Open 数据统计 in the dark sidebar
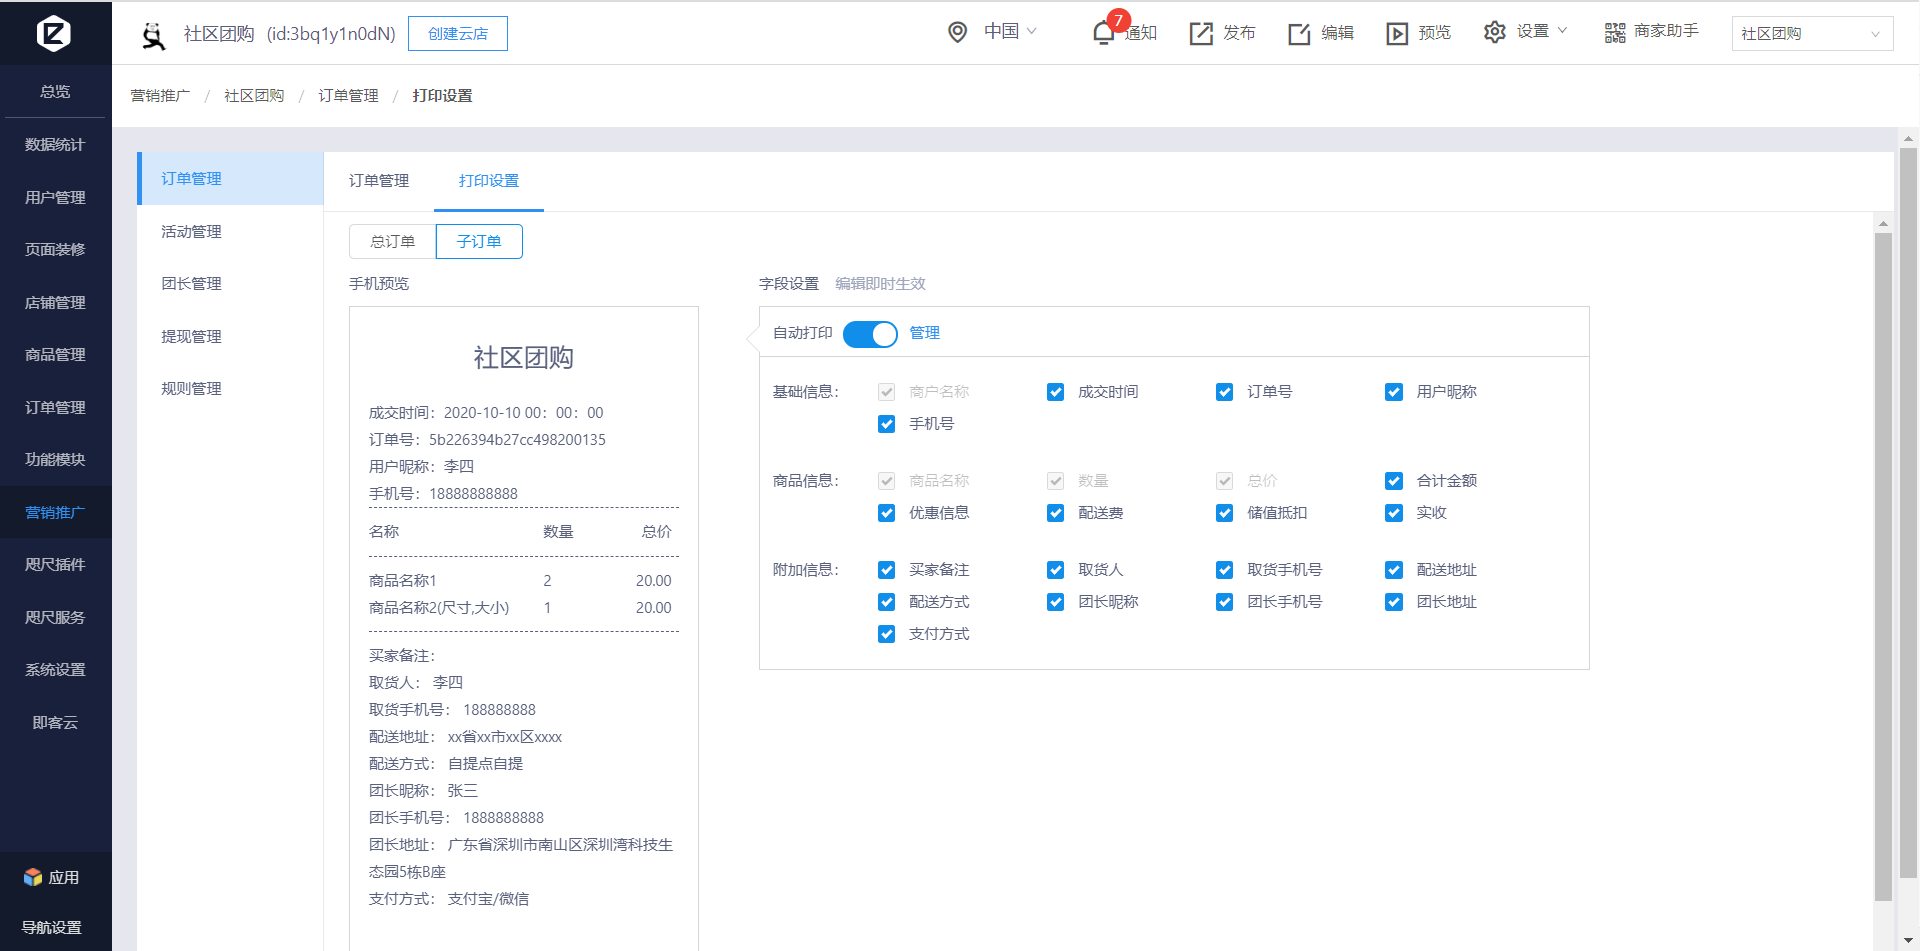The width and height of the screenshot is (1920, 951). click(56, 145)
